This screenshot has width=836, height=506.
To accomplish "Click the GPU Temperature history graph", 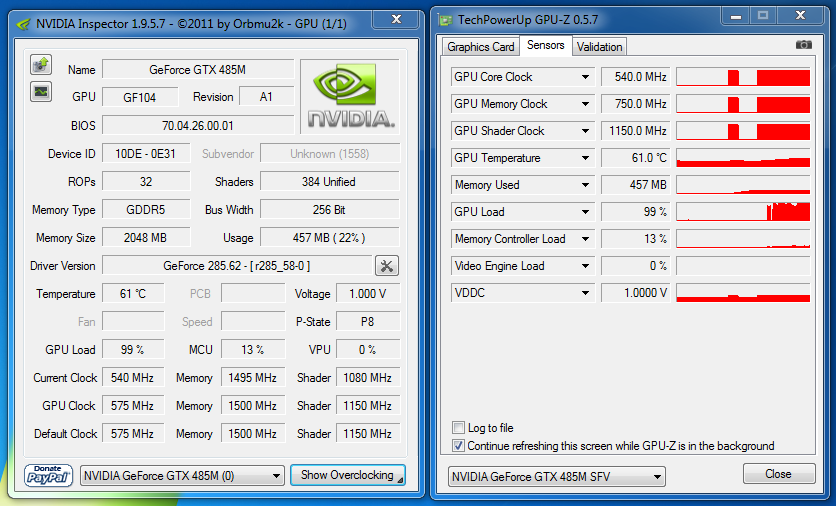I will pyautogui.click(x=743, y=158).
